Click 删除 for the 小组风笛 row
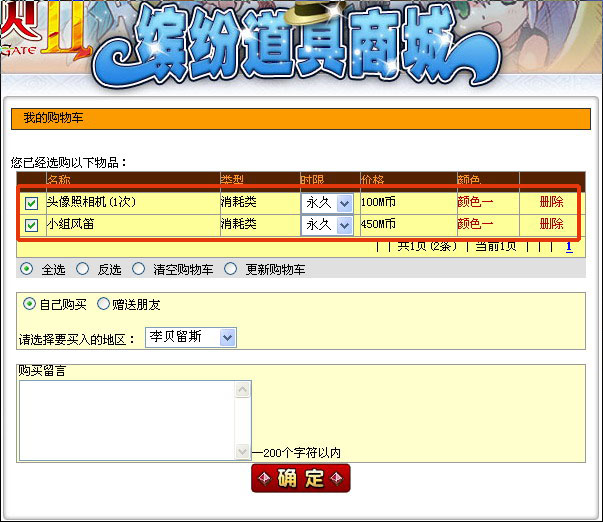Viewport: 603px width, 522px height. [551, 224]
